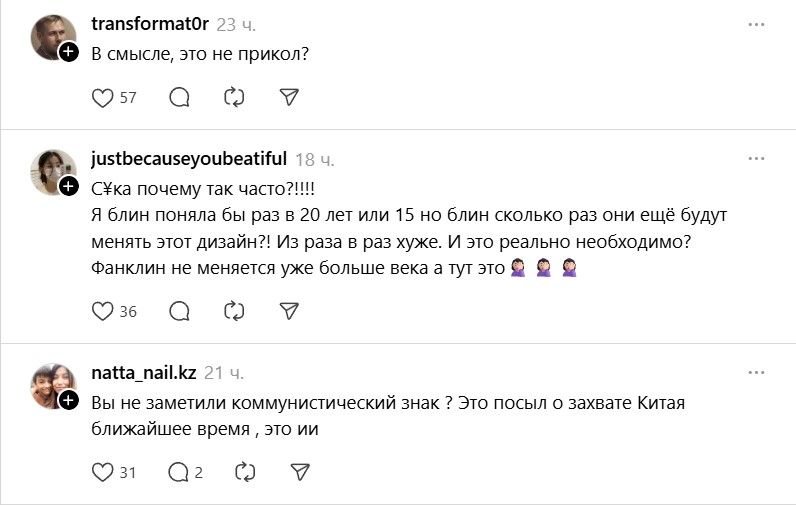Follow transformat0r via avatar plus badge

pyautogui.click(x=69, y=52)
